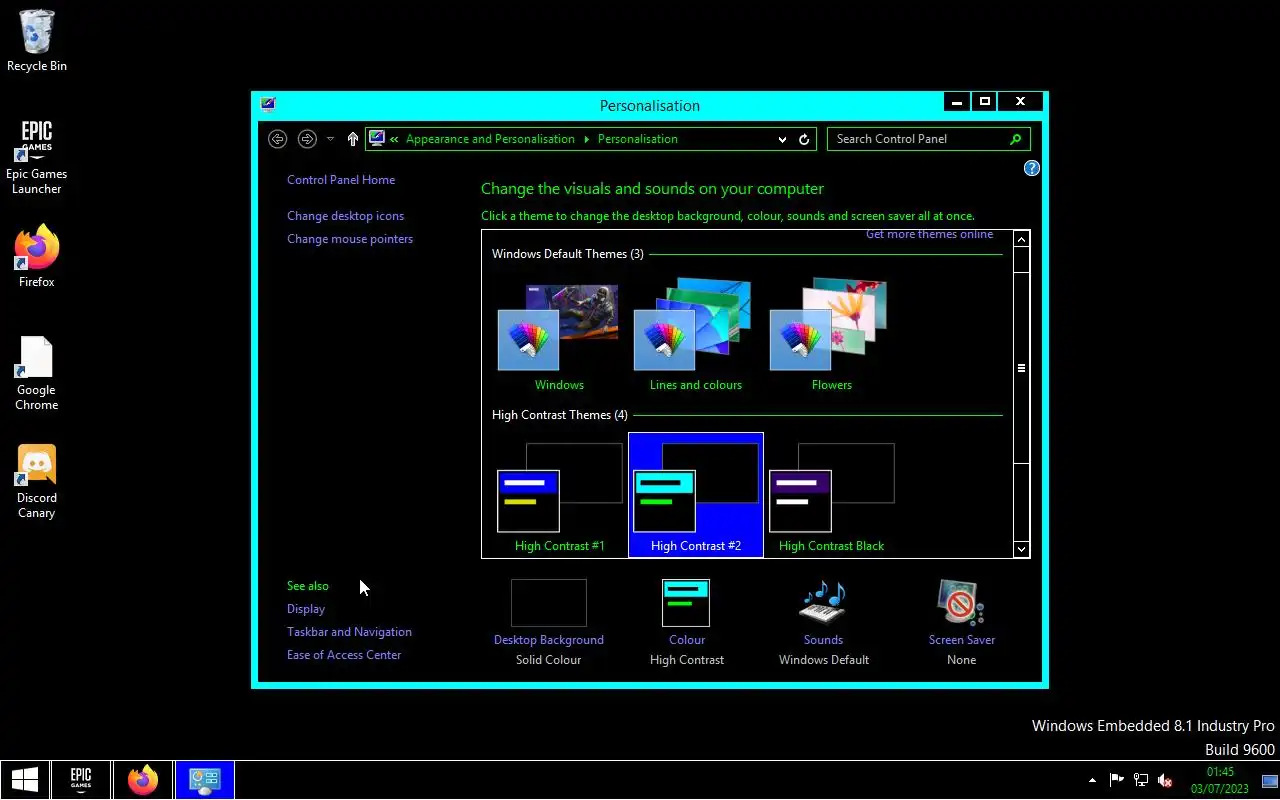This screenshot has height=800, width=1280.
Task: Select the High Contrast #2 theme
Action: point(696,496)
